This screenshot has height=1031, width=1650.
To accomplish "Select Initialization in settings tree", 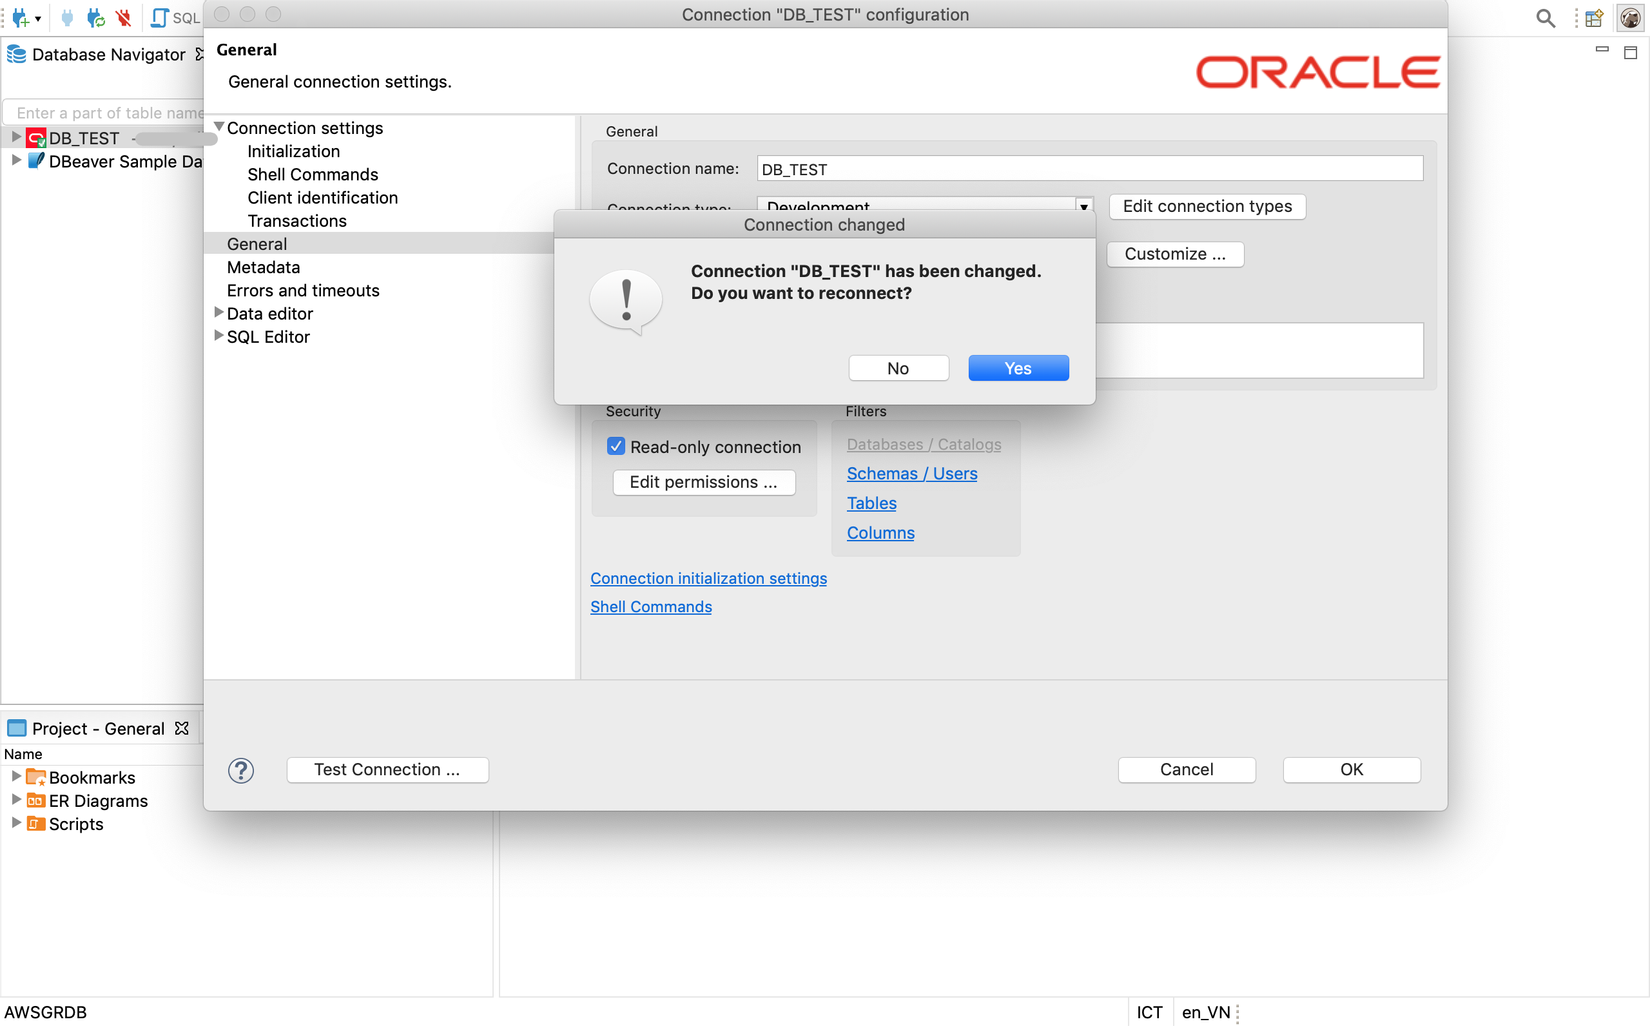I will [x=293, y=151].
